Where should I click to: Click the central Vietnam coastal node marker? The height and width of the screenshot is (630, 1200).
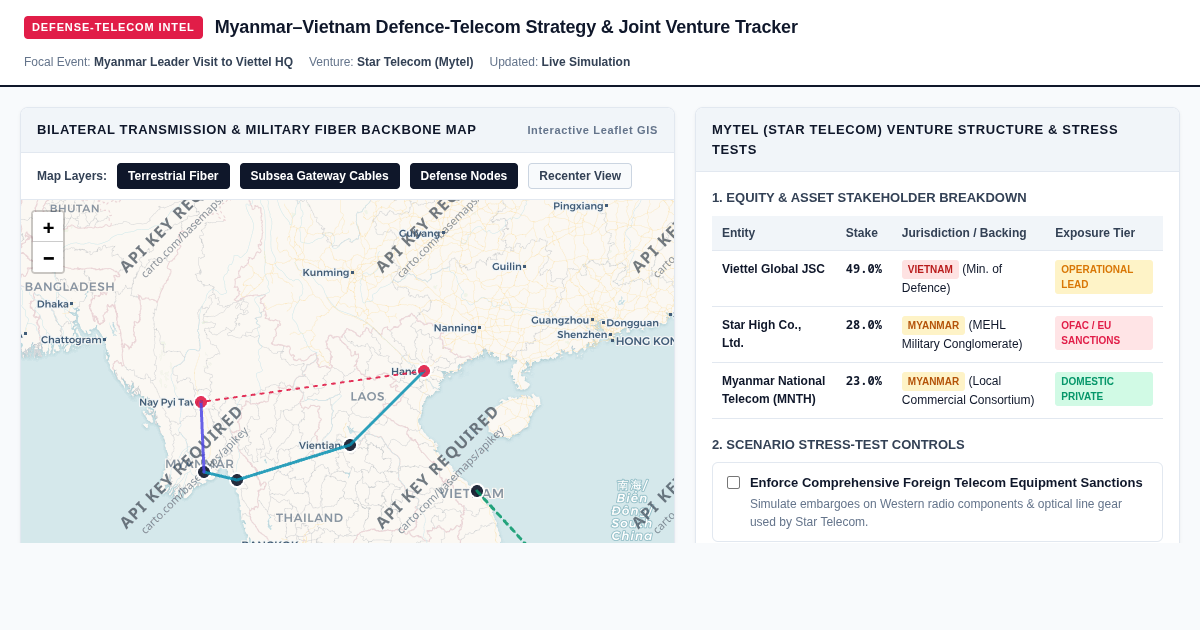pos(477,491)
